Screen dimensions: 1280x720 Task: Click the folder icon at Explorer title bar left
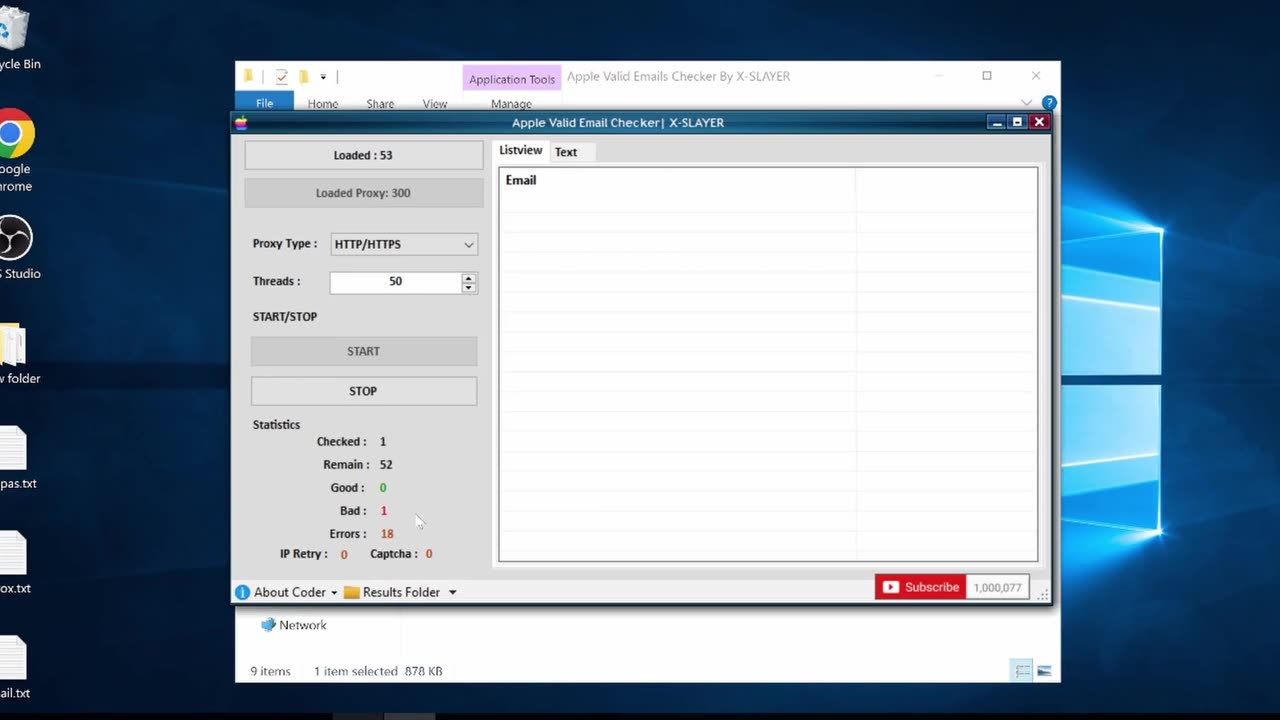248,76
